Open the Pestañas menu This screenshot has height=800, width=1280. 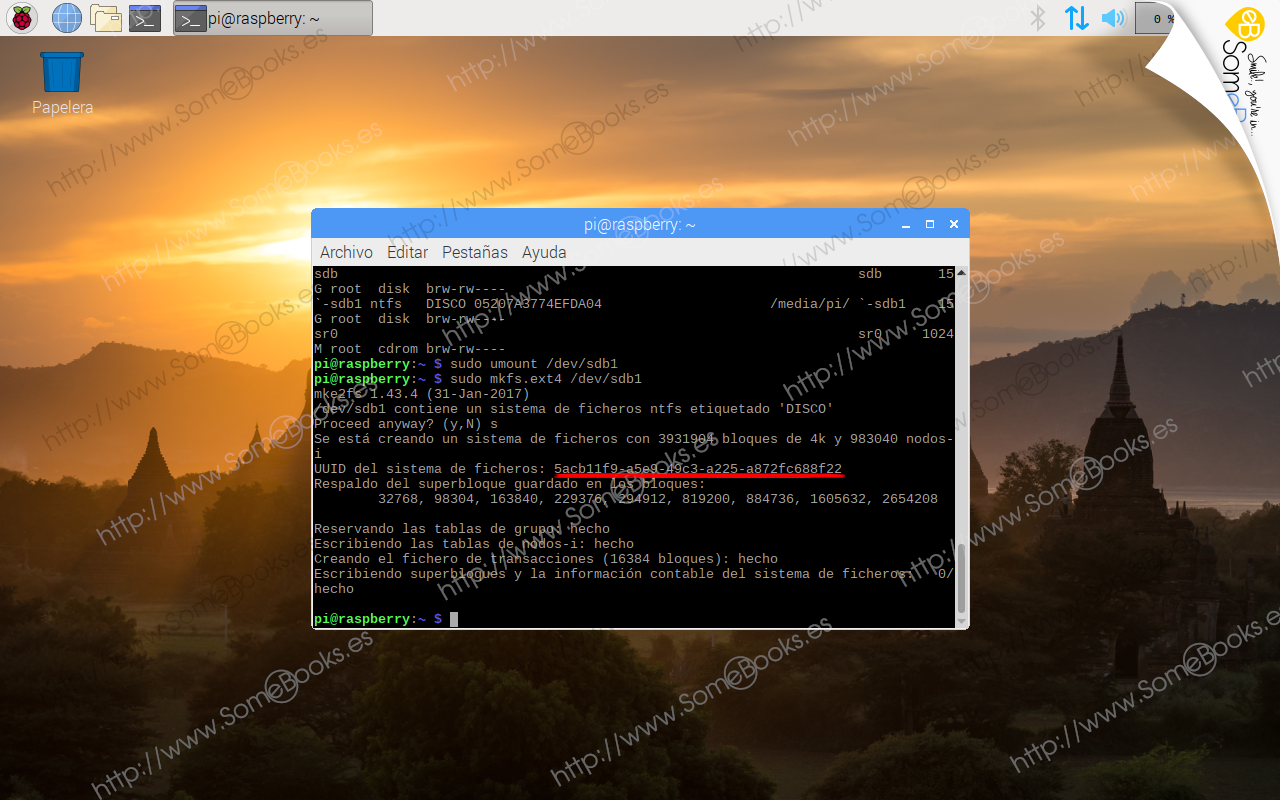click(x=475, y=252)
